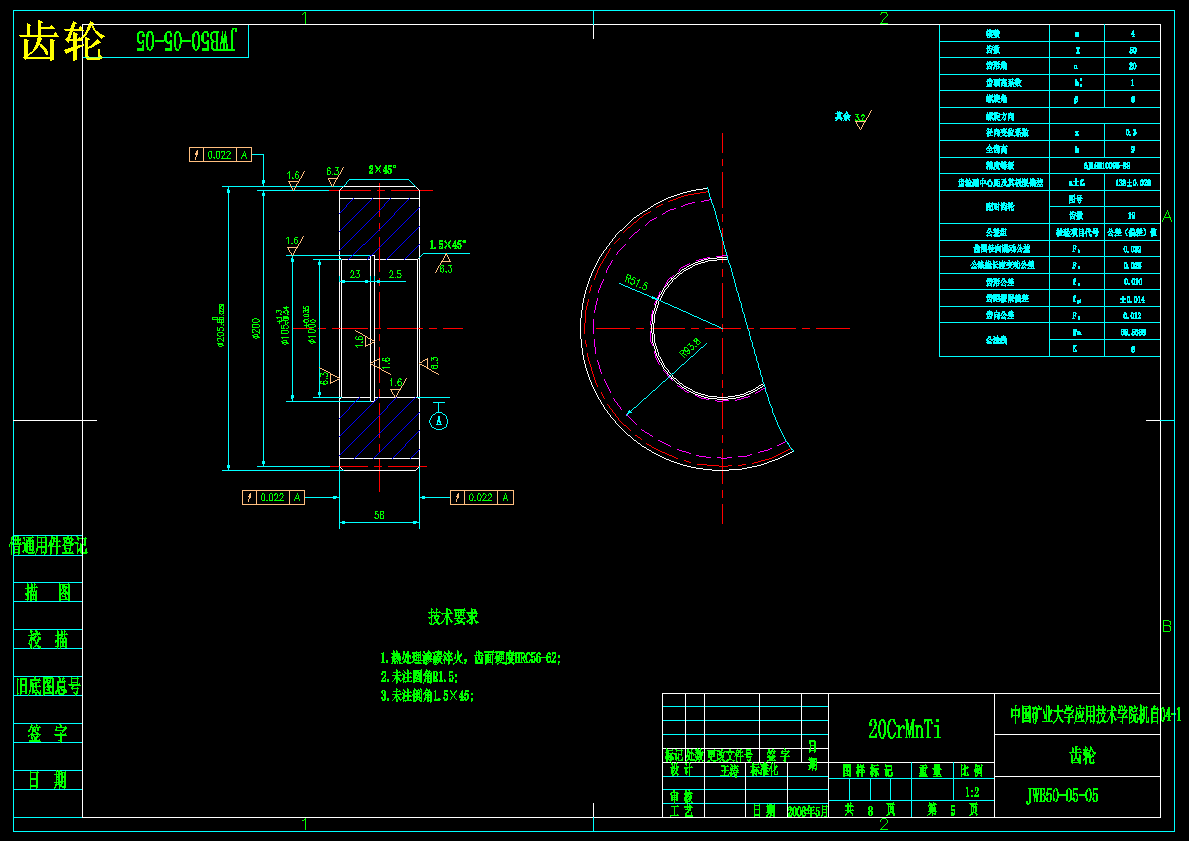Click the 0.012 tolerance value cell

pyautogui.click(x=1133, y=315)
